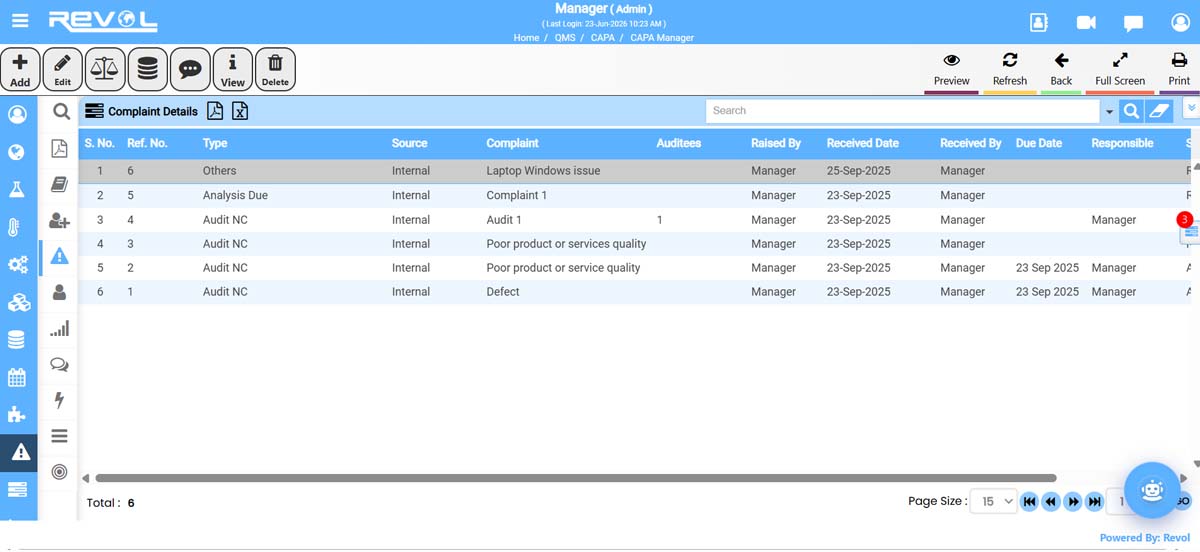Click the search magnifier in secondary sidebar
Screen dimensions: 1200x552
tap(60, 112)
